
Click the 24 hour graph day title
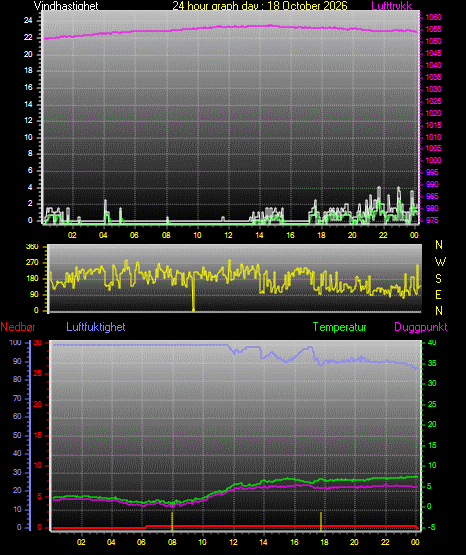pos(260,5)
